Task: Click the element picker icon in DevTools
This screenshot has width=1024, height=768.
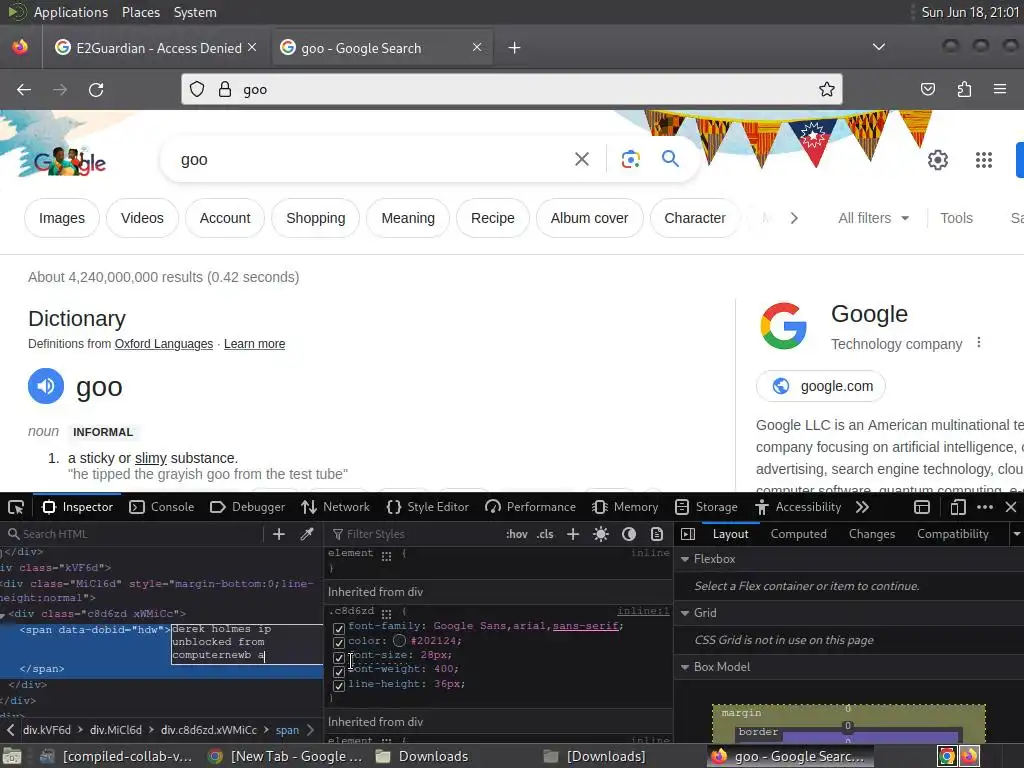Action: point(16,507)
